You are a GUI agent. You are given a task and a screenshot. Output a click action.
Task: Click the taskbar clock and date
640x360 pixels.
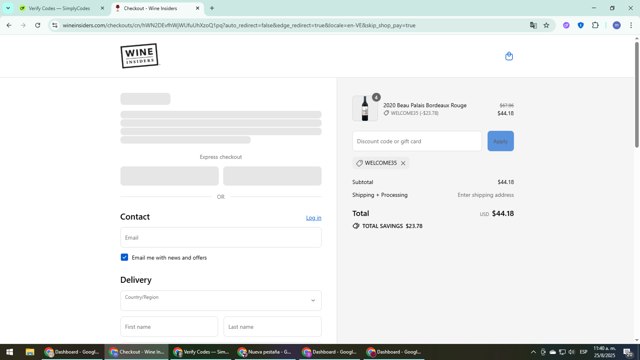pyautogui.click(x=604, y=352)
